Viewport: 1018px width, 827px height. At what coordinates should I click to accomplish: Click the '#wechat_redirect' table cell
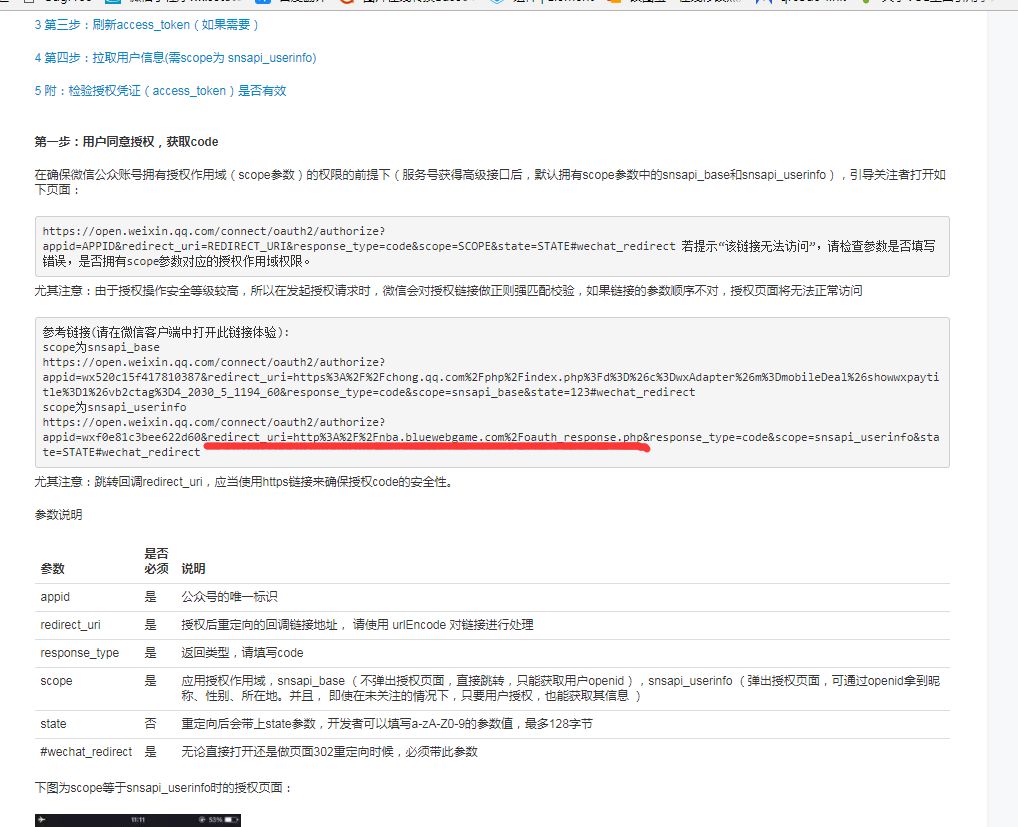tap(86, 752)
